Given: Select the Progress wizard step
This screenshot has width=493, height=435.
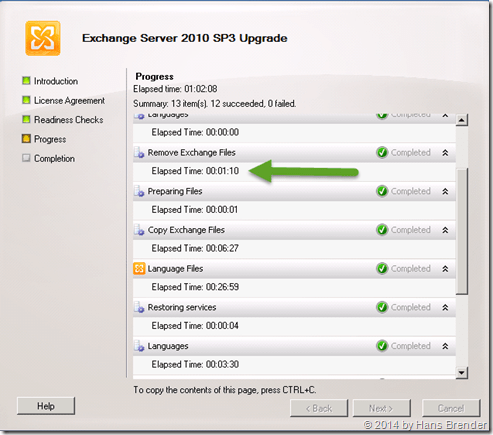Looking at the screenshot, I should pyautogui.click(x=50, y=139).
